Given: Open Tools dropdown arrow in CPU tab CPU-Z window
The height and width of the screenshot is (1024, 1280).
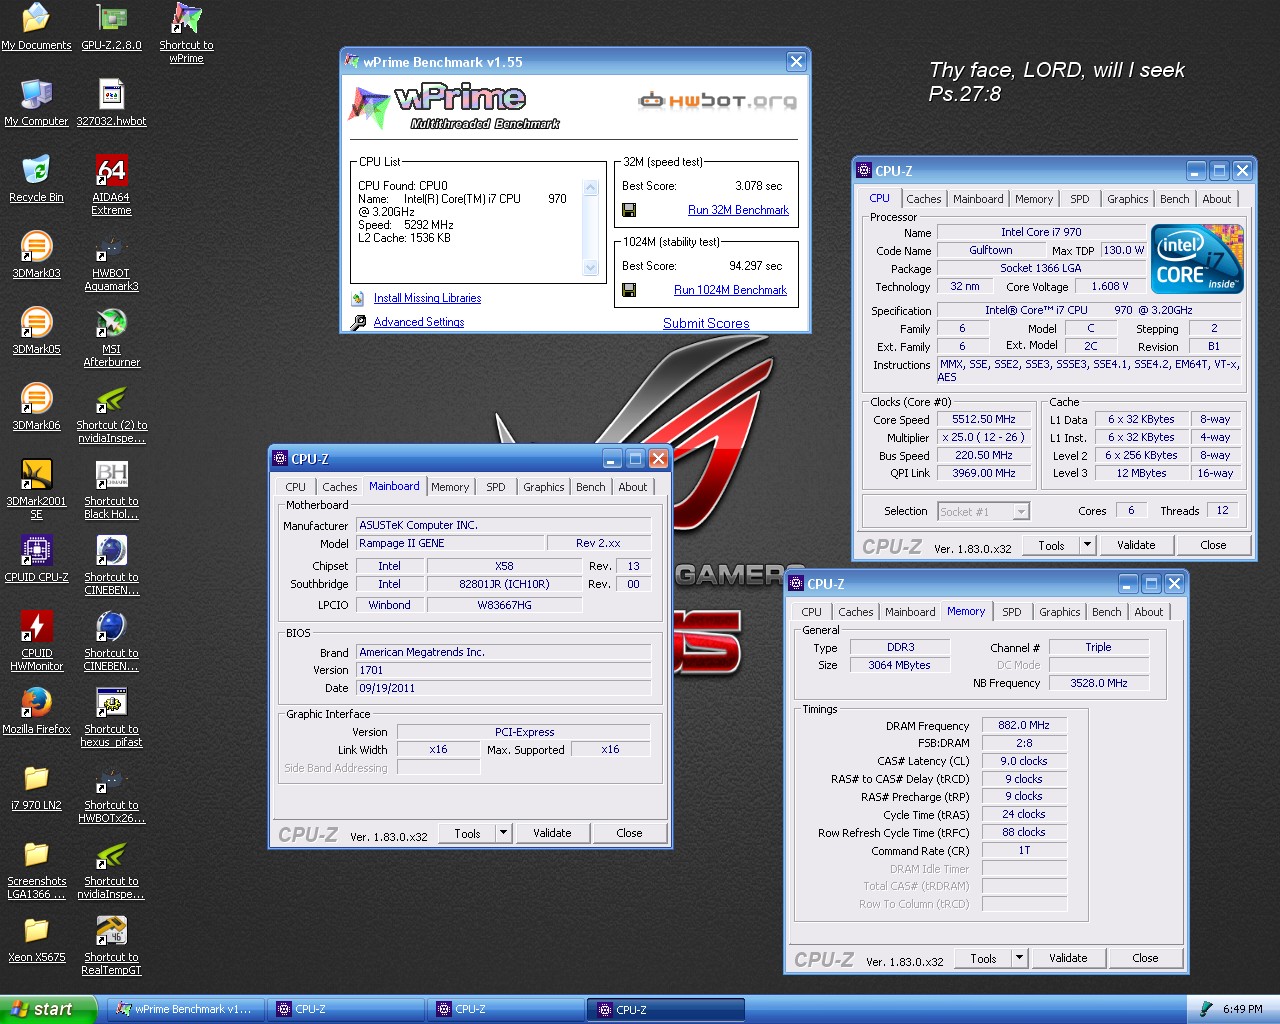Looking at the screenshot, I should pos(1087,545).
